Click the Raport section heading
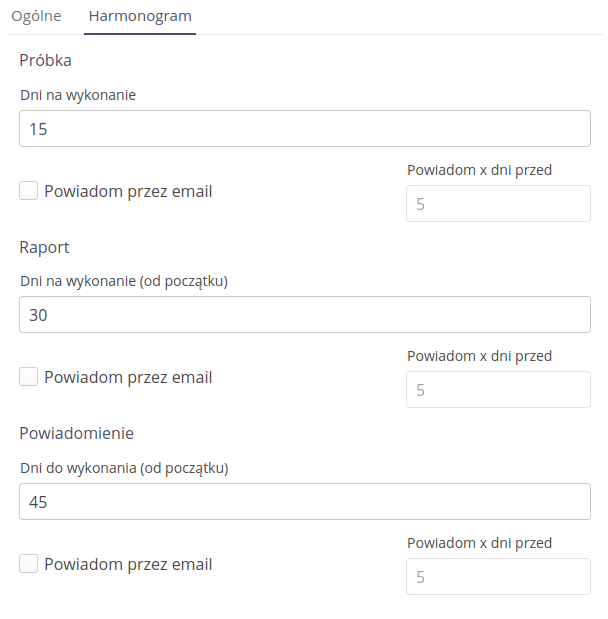 click(x=44, y=247)
